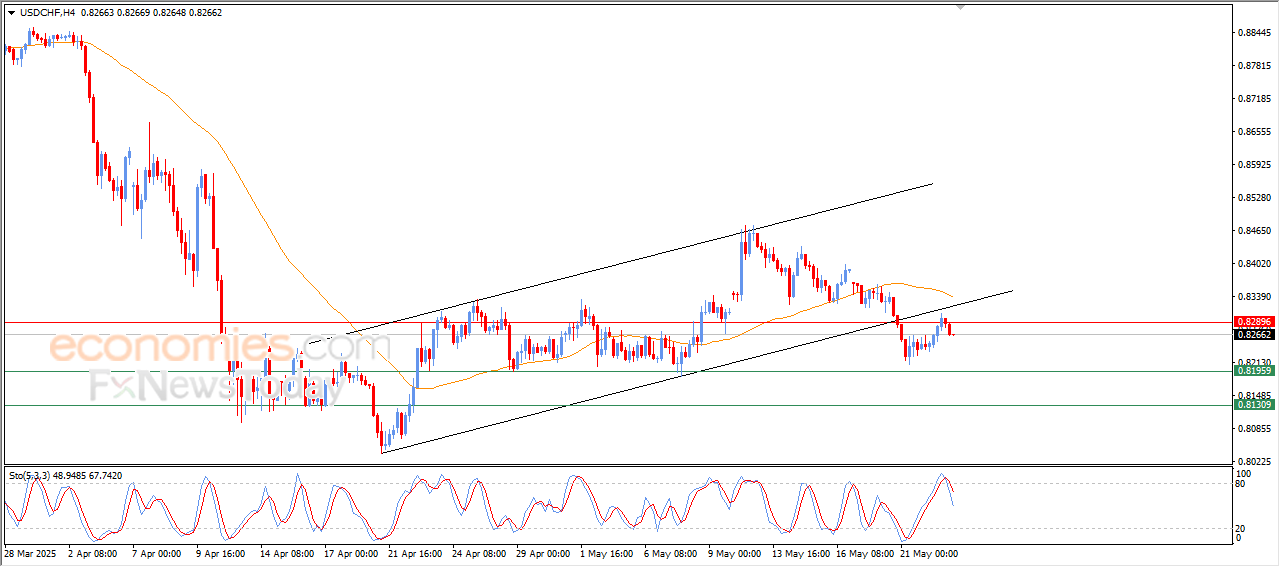The width and height of the screenshot is (1280, 567).
Task: Click the 0.85925 value on price axis
Action: coord(1256,165)
